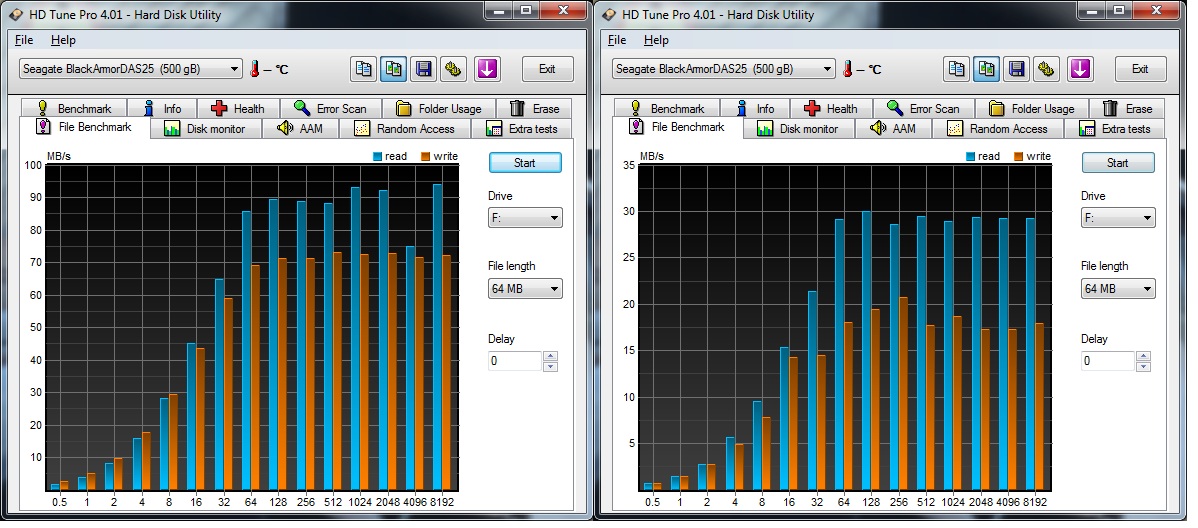The image size is (1198, 528).
Task: Open Disk monitor tab in right window
Action: coord(797,129)
